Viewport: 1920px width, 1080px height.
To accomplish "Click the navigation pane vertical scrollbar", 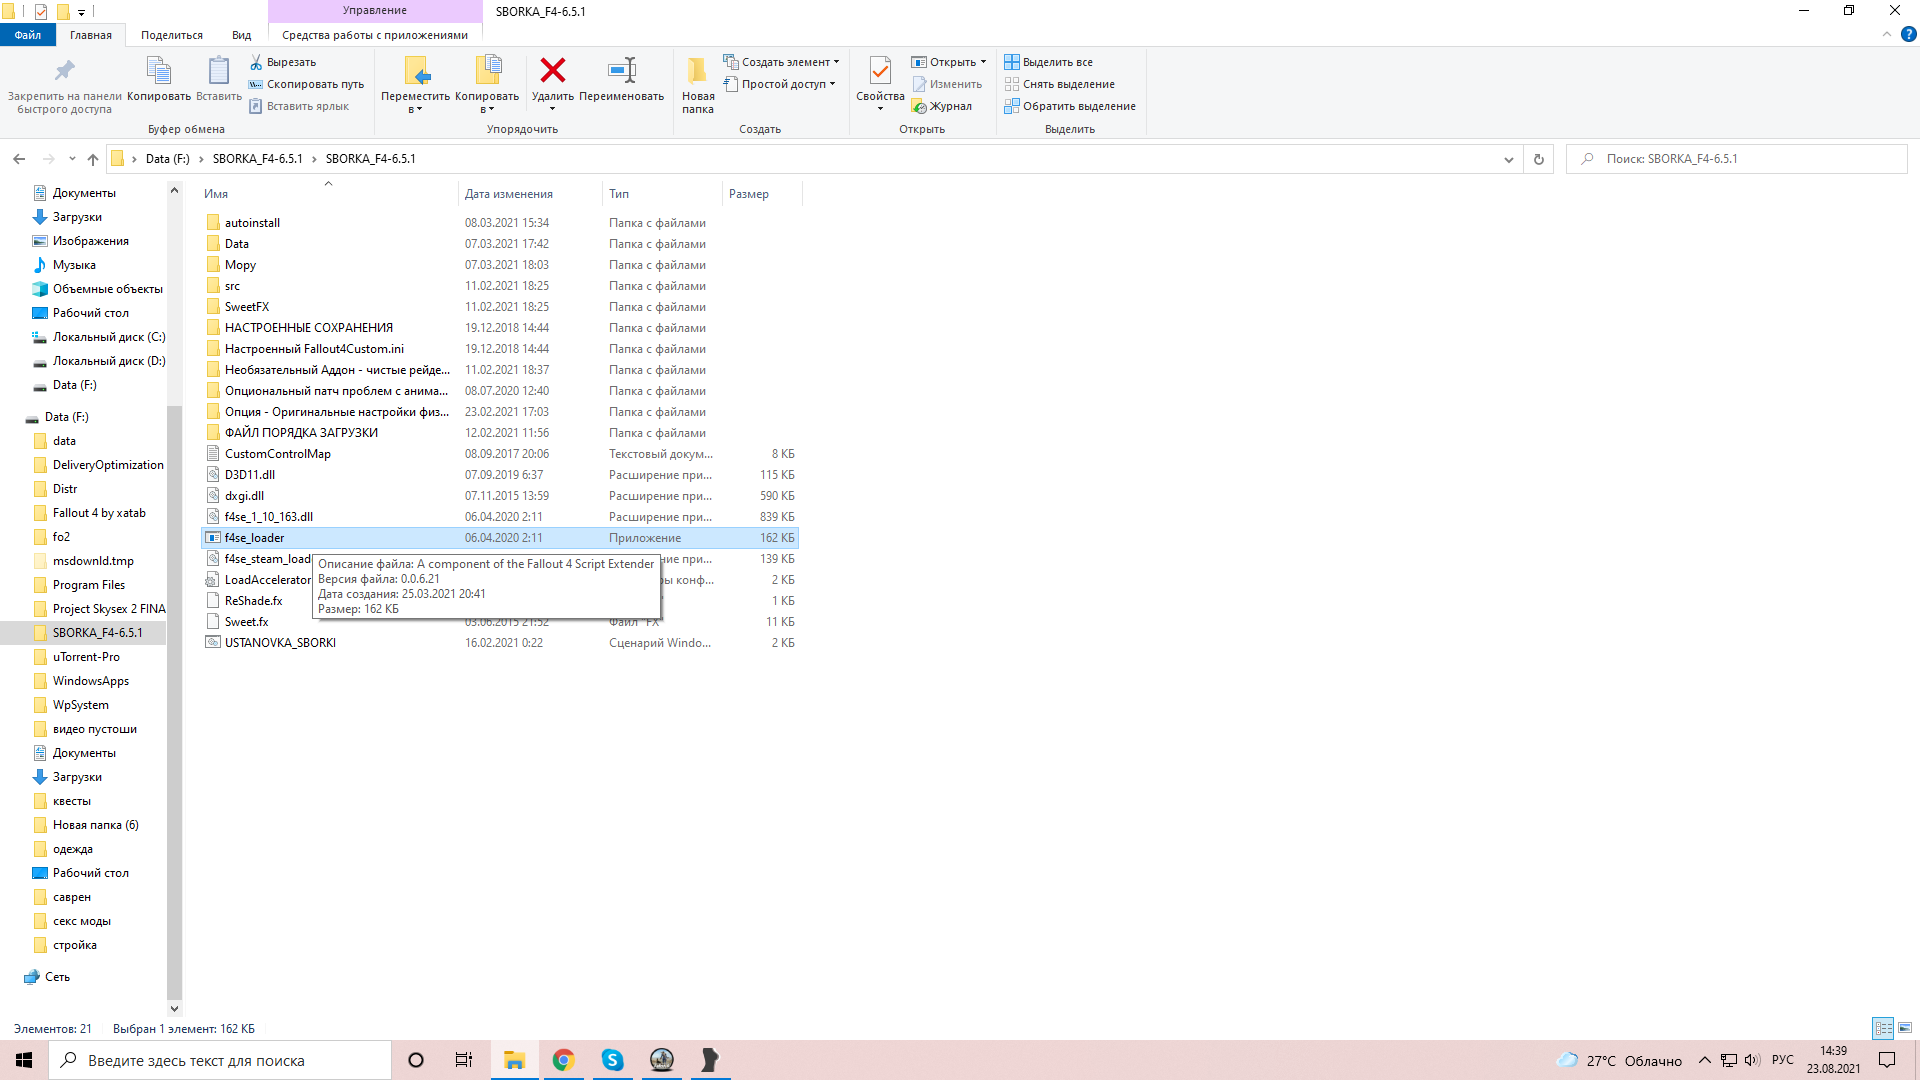I will click(x=174, y=700).
